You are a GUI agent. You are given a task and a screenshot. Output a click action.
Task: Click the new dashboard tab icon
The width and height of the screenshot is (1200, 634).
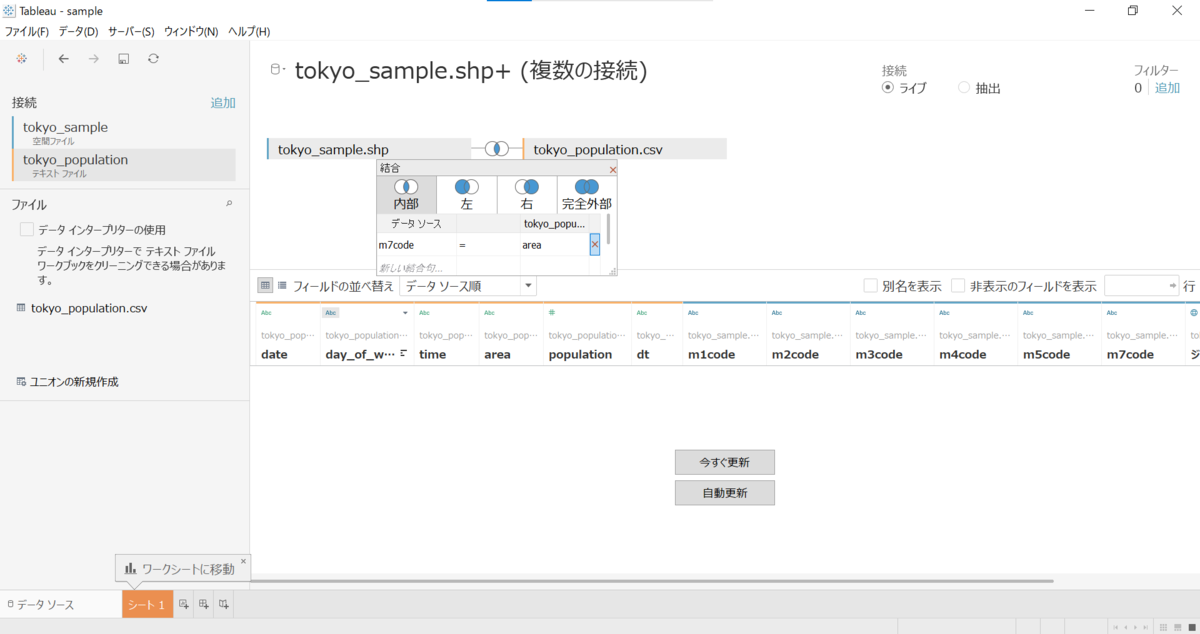tap(204, 604)
